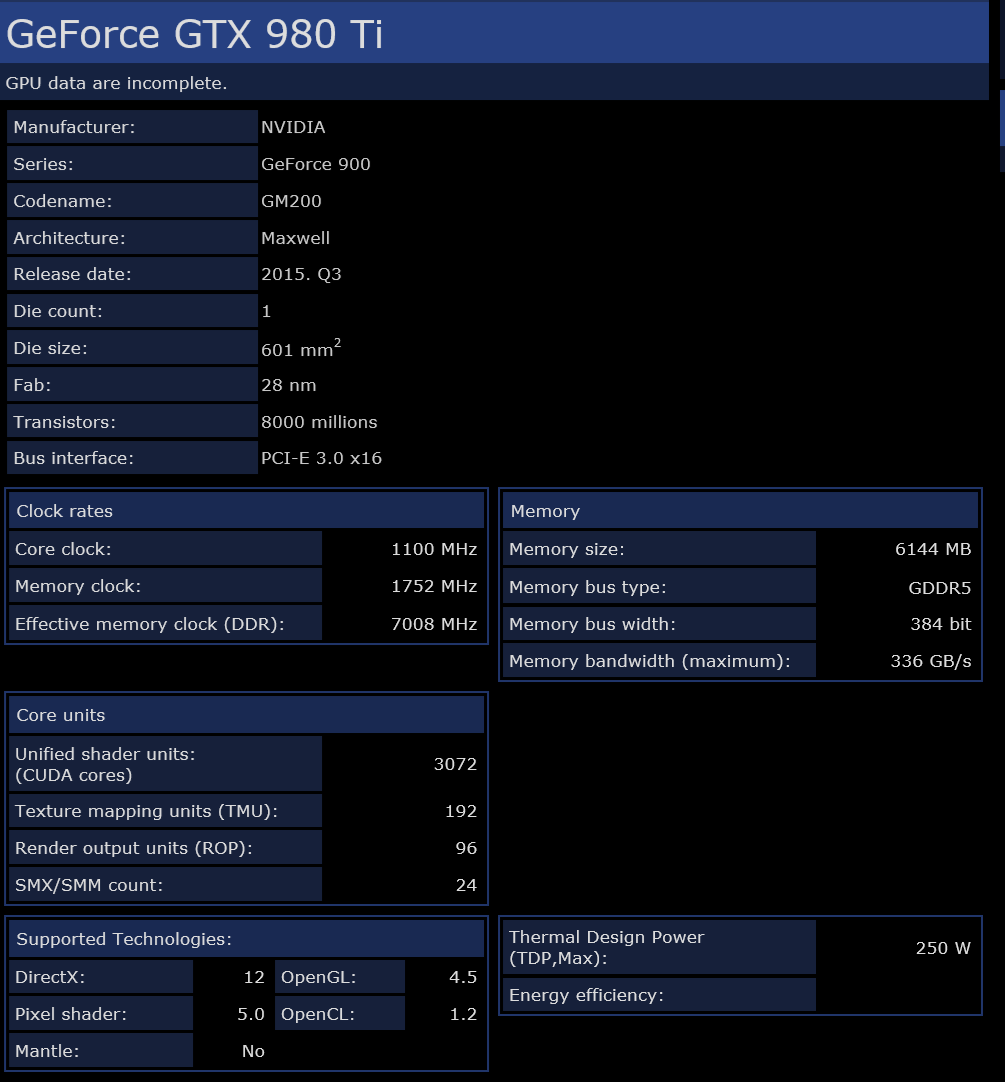Image resolution: width=1005 pixels, height=1082 pixels.
Task: Select the Fab value 28 nm
Action: (289, 385)
